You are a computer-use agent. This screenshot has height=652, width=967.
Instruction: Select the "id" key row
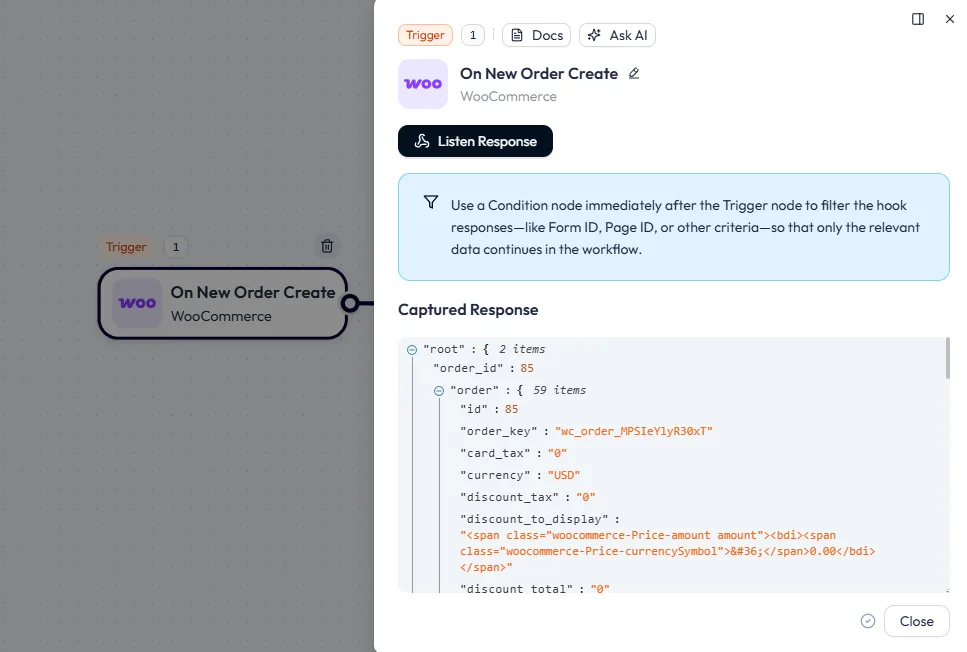[x=489, y=409]
